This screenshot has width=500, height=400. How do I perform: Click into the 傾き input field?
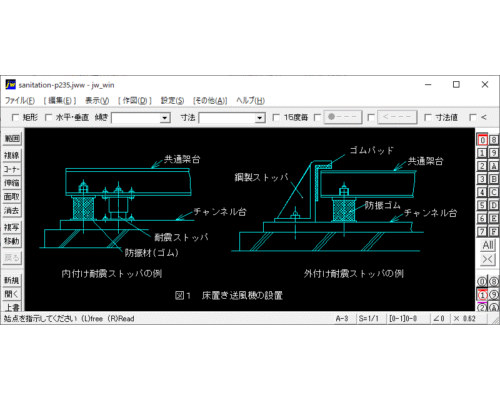point(136,118)
